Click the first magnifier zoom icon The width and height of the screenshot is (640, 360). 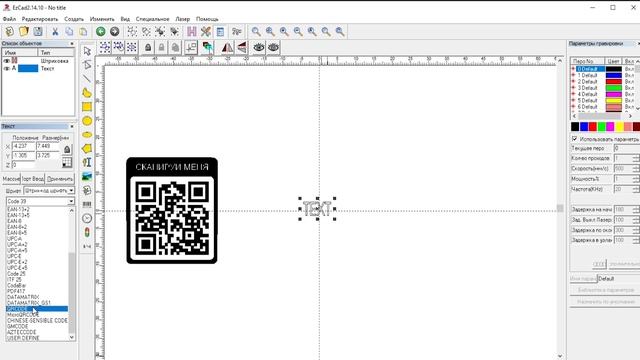pyautogui.click(x=256, y=31)
